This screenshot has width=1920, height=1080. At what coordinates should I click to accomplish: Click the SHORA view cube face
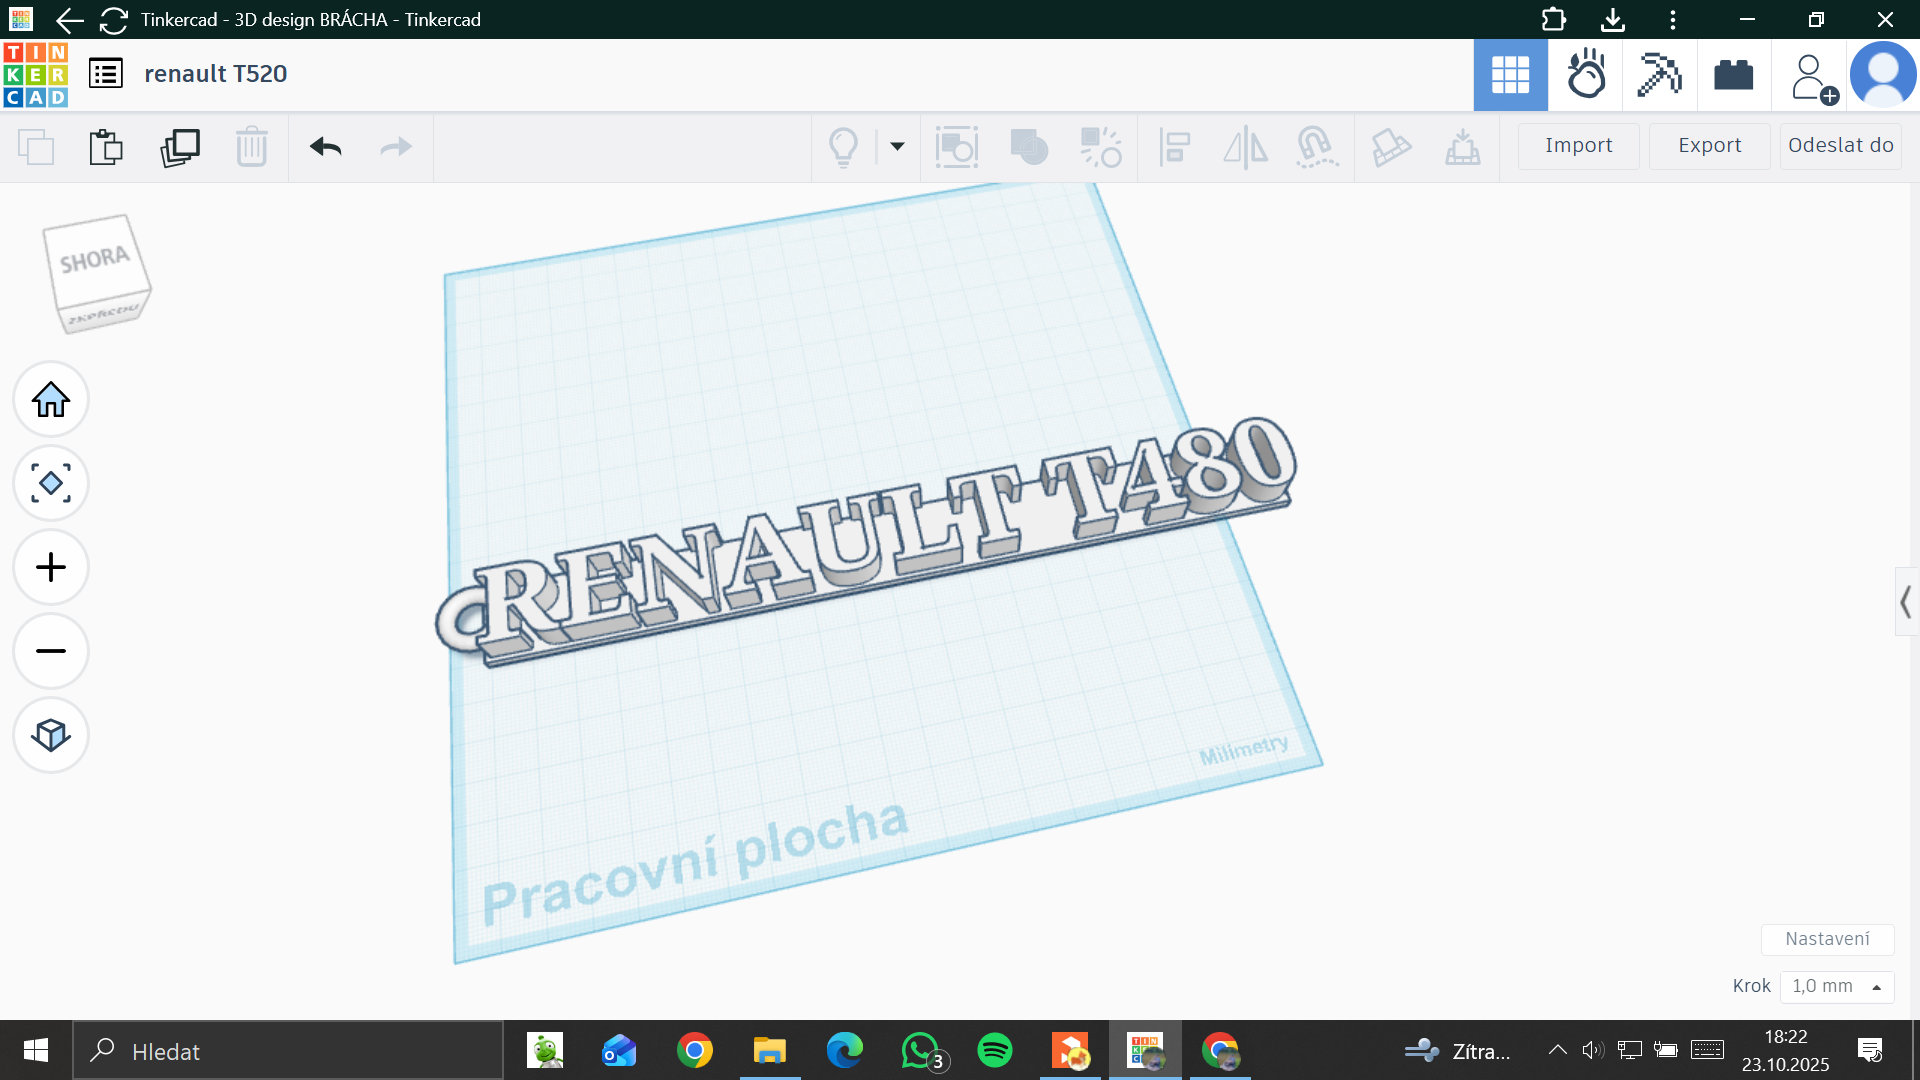(x=93, y=260)
